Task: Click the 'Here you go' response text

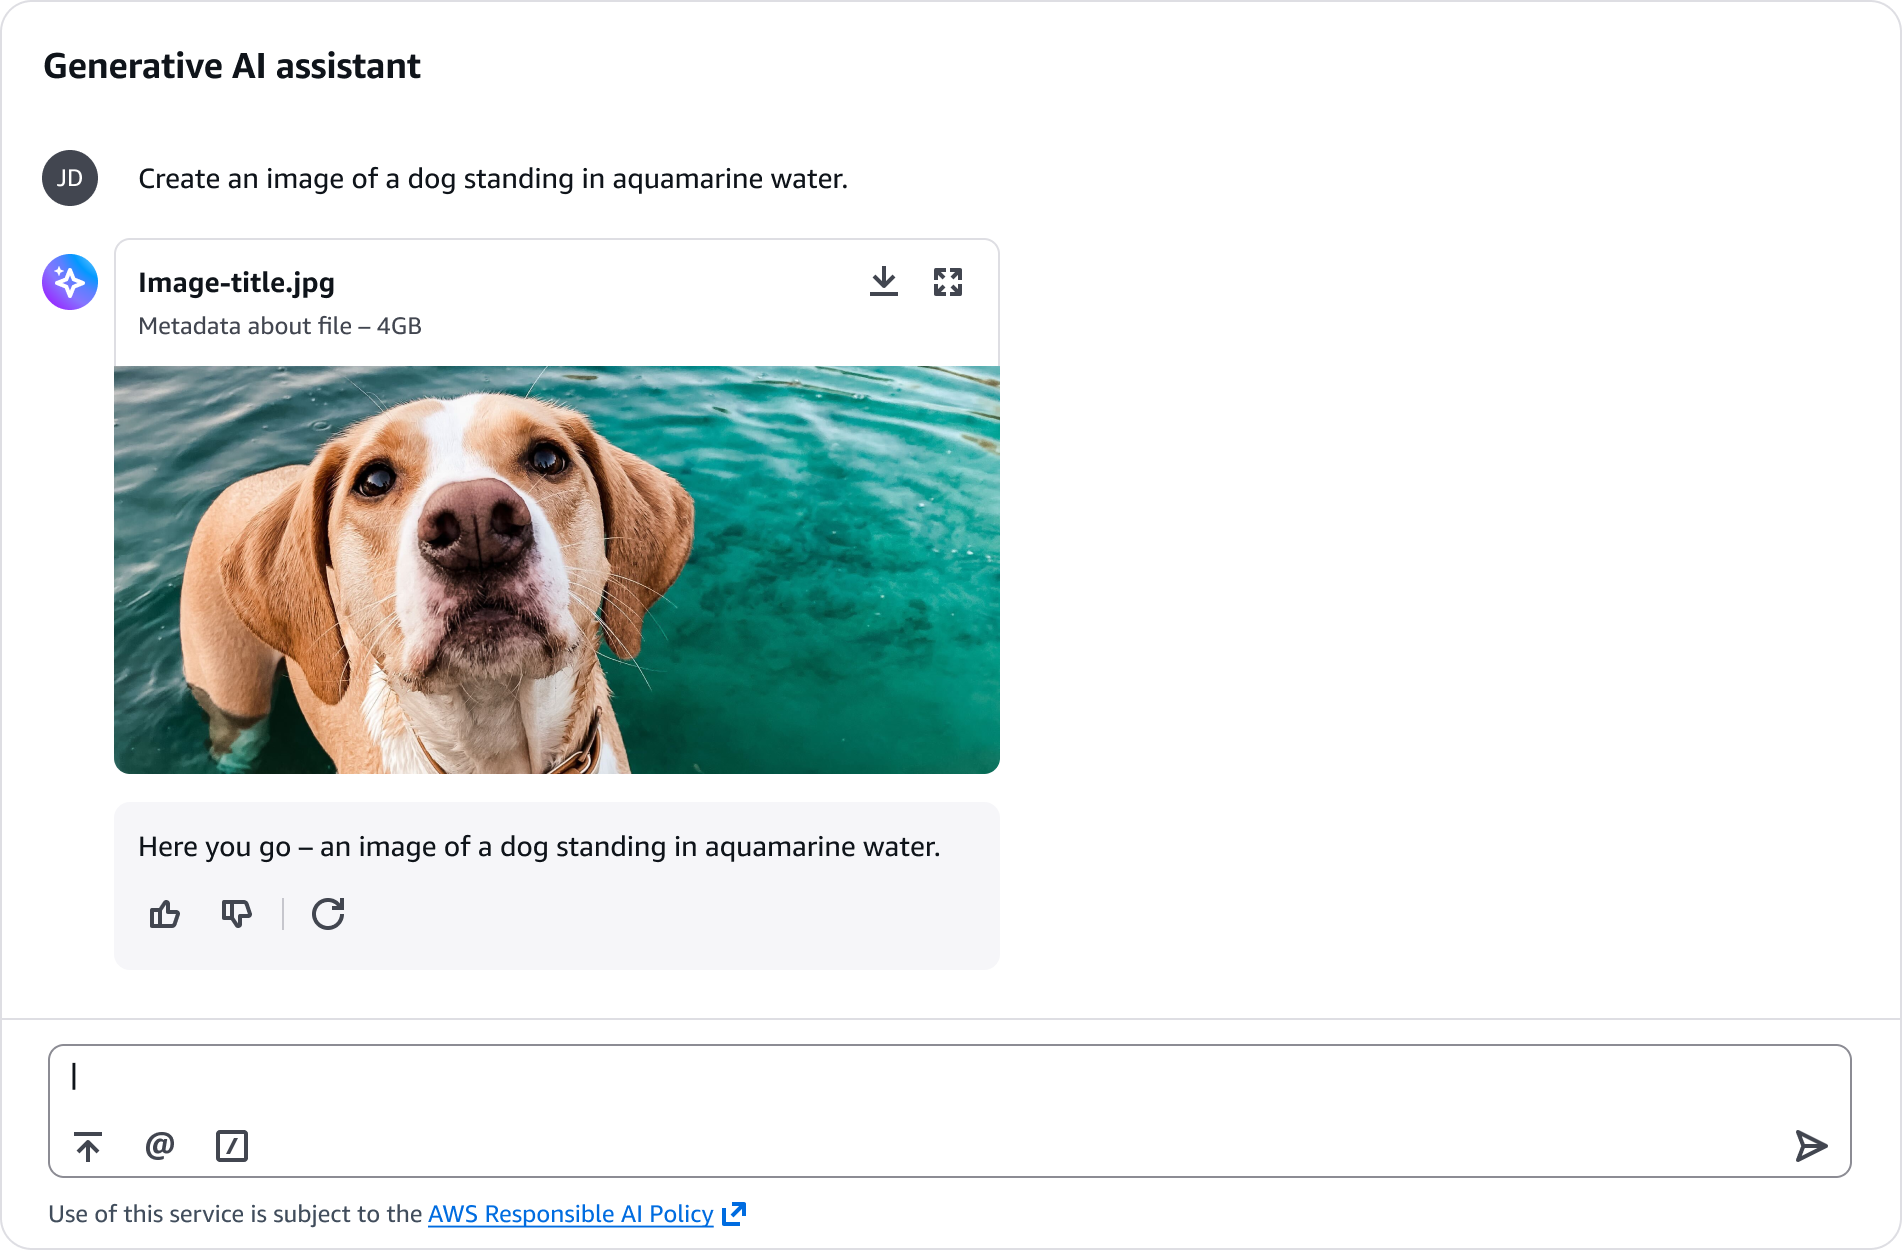Action: coord(539,847)
